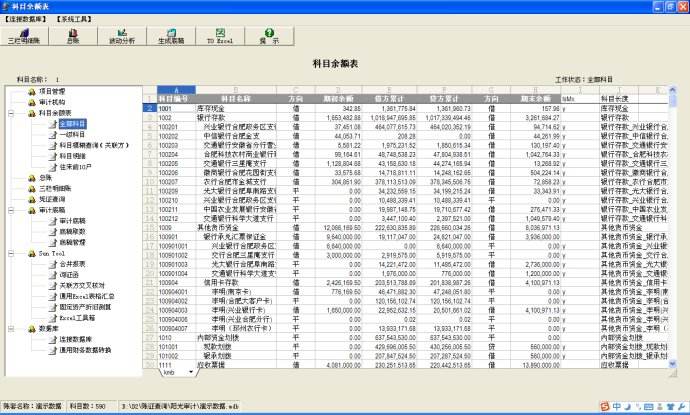The image size is (690, 415).
Task: Collapse the Sun Tool tree node
Action: coord(10,253)
